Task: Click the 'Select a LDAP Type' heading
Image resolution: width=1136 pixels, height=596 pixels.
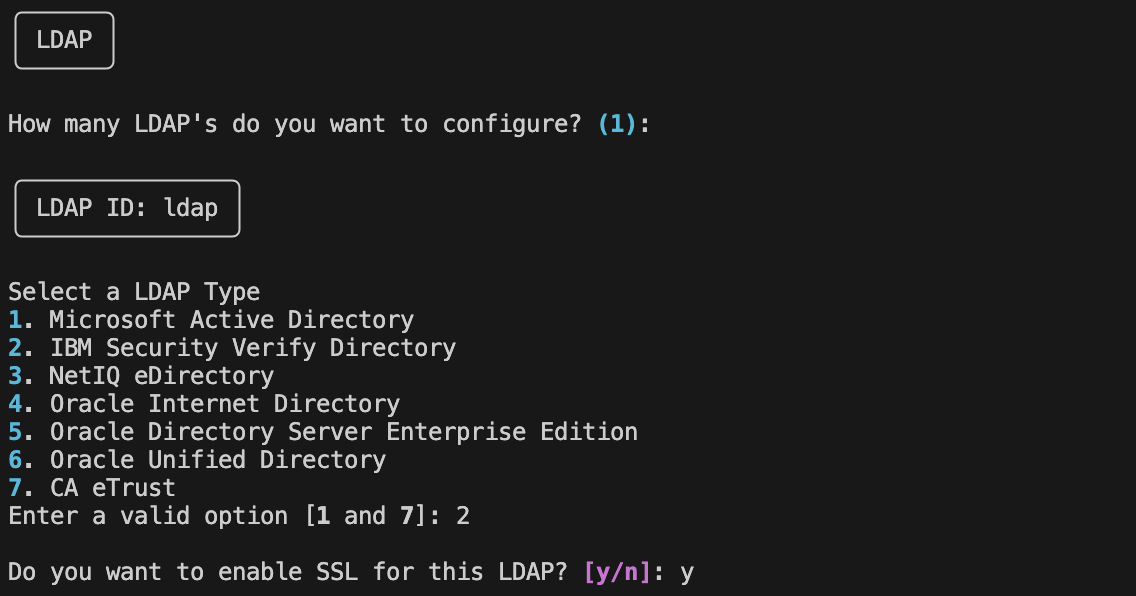Action: click(134, 292)
